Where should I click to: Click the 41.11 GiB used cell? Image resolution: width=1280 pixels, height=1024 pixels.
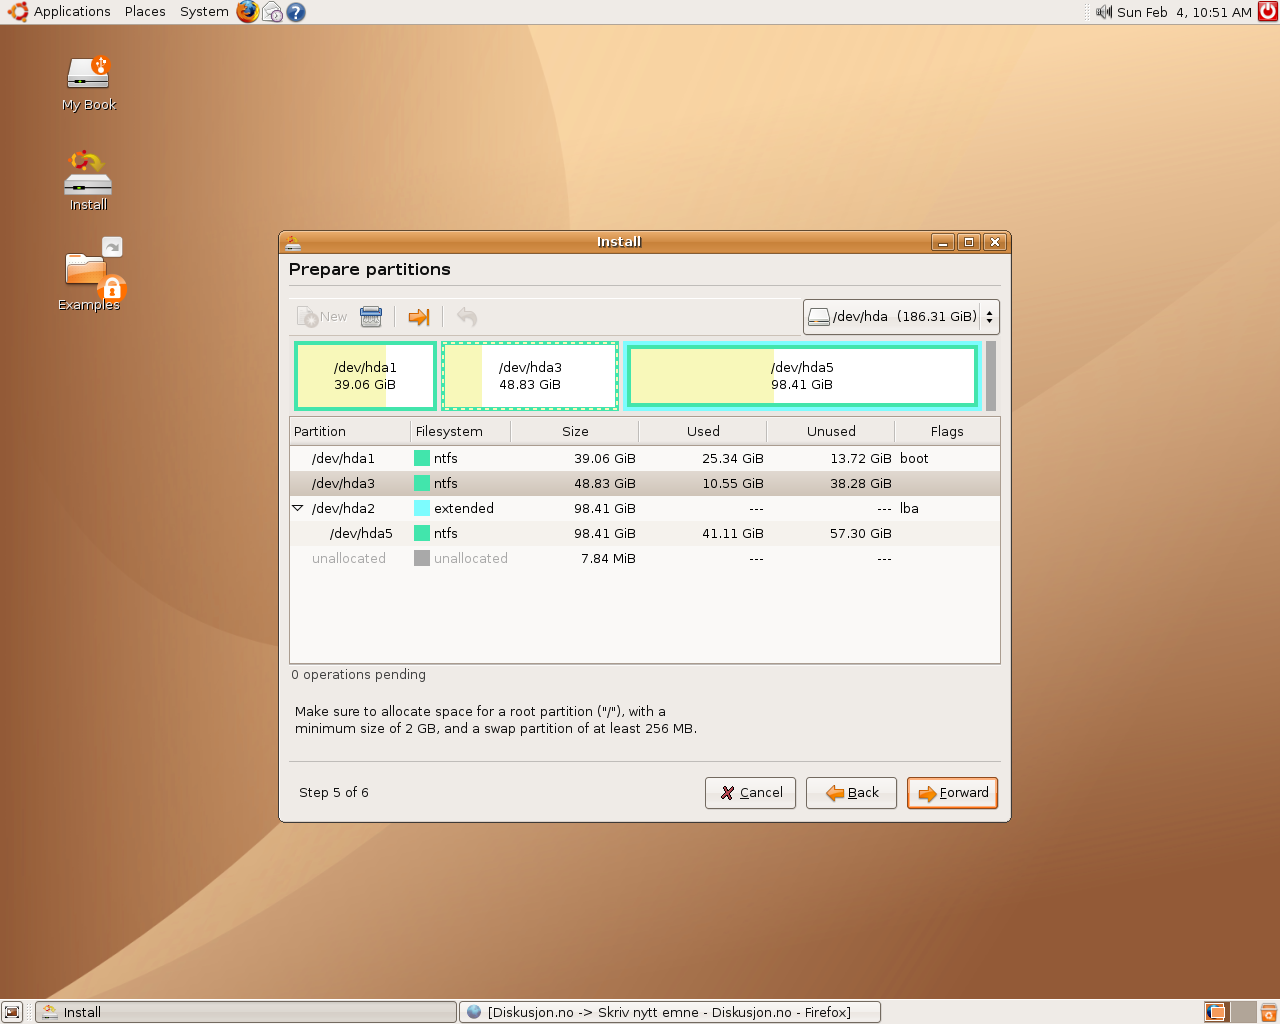pyautogui.click(x=733, y=534)
